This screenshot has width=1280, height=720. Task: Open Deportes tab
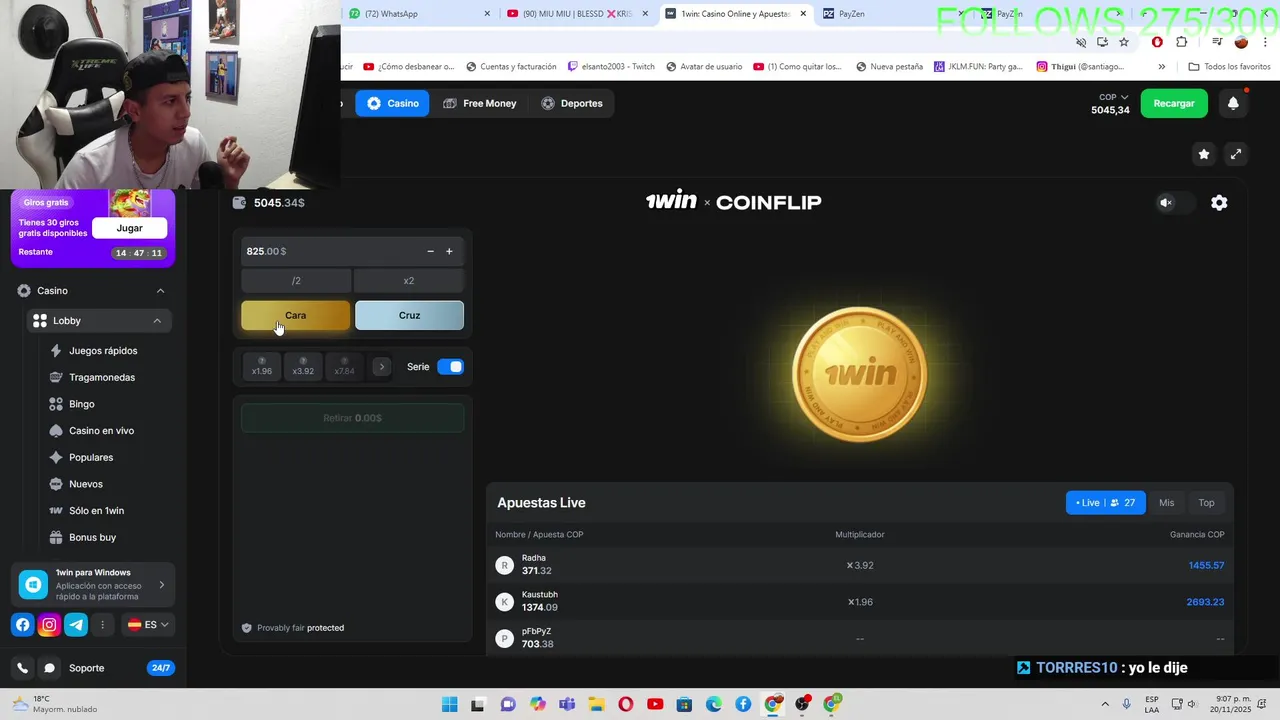coord(572,103)
